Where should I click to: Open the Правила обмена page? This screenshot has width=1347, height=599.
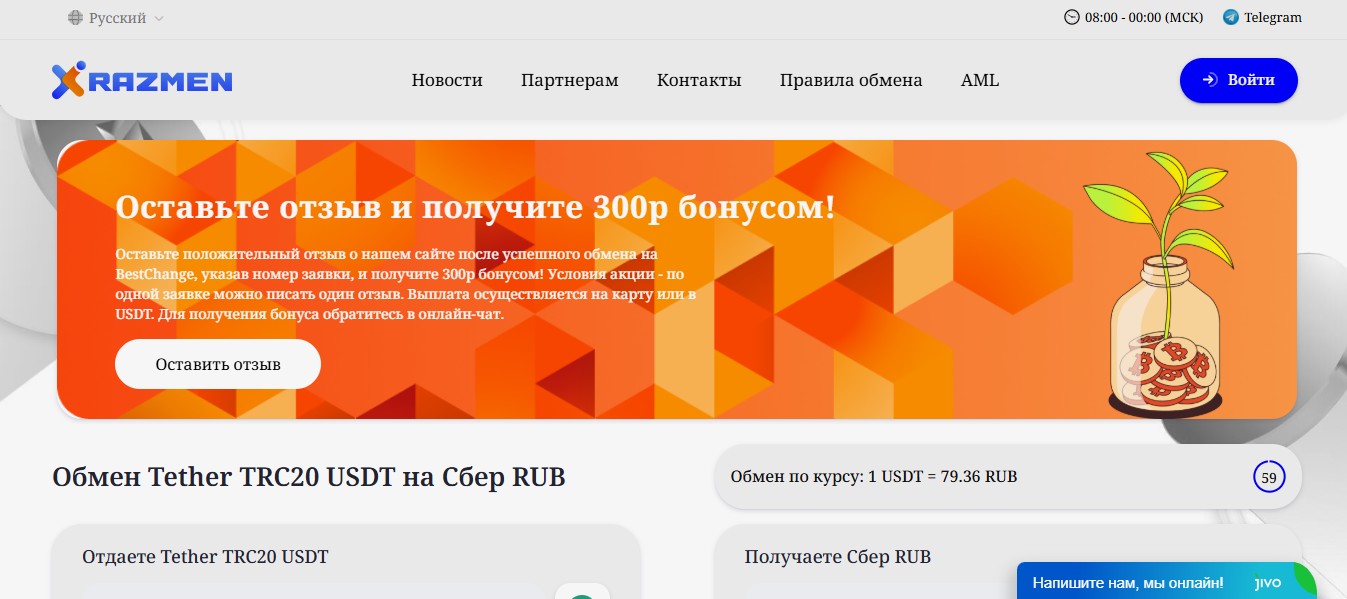click(851, 80)
